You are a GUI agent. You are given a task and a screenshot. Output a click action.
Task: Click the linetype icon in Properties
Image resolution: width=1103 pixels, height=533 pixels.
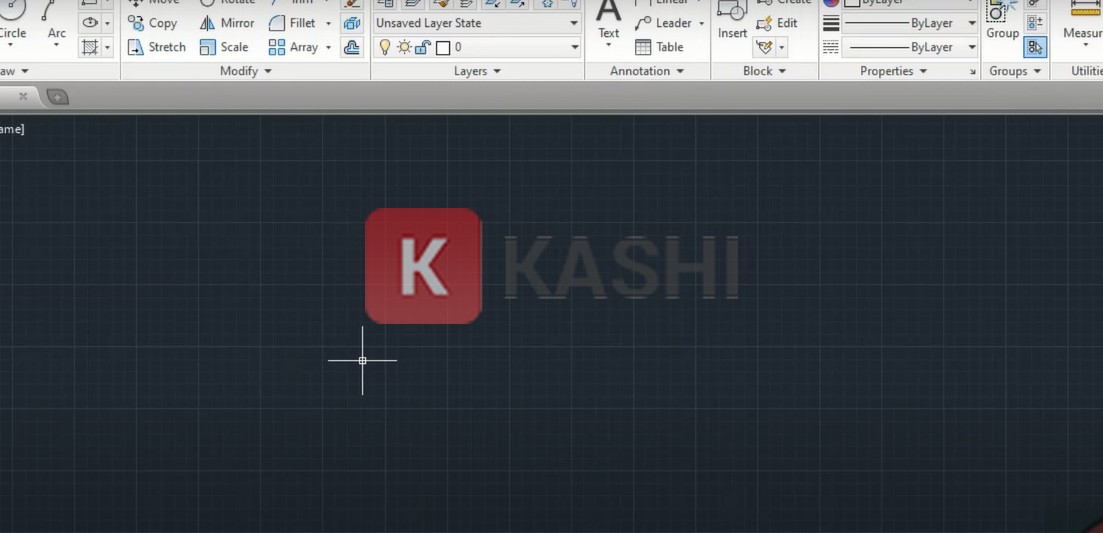pyautogui.click(x=831, y=47)
